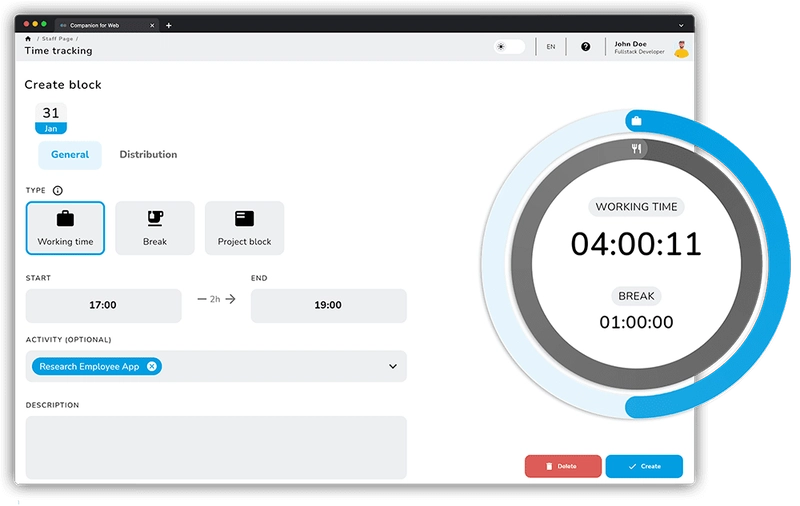800x506 pixels.
Task: Open the EN language selector
Action: point(551,46)
